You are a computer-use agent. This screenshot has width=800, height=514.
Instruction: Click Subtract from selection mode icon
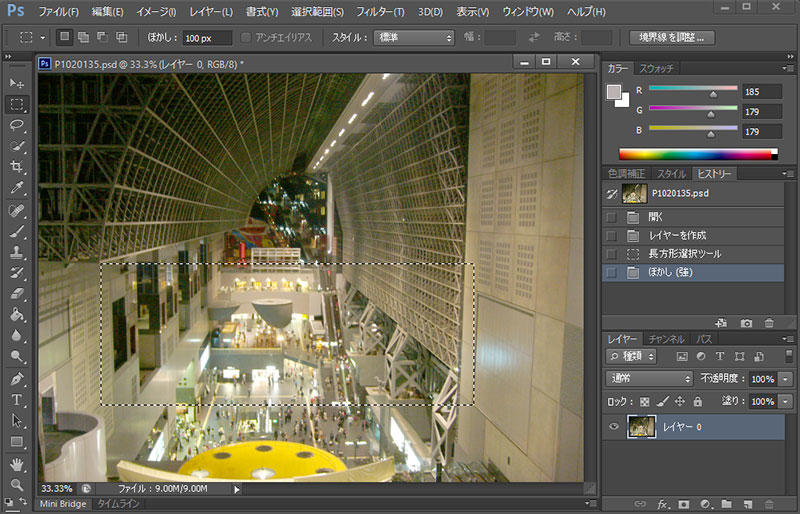(x=102, y=37)
